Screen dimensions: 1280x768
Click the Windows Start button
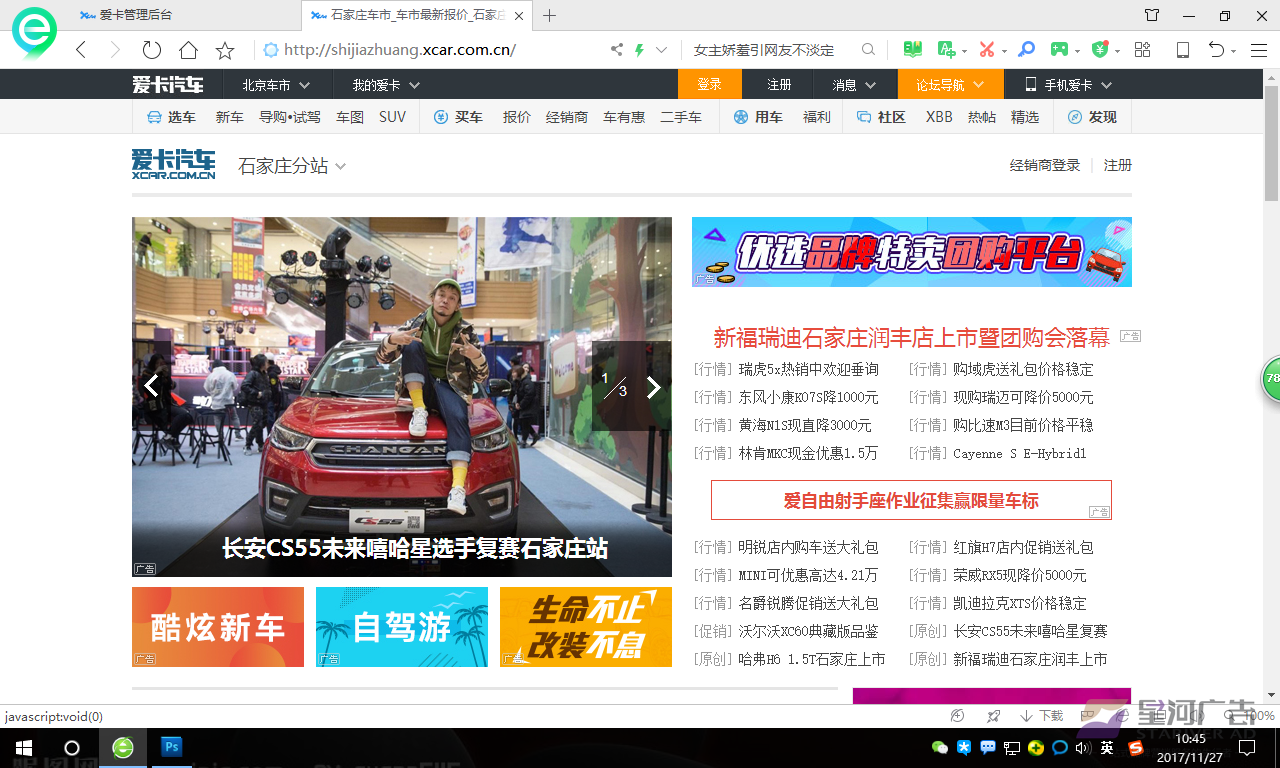[24, 747]
